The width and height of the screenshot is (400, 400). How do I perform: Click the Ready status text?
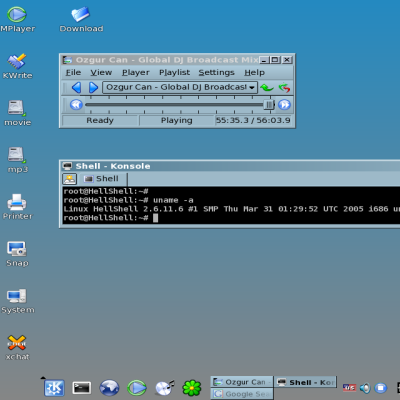click(x=100, y=120)
